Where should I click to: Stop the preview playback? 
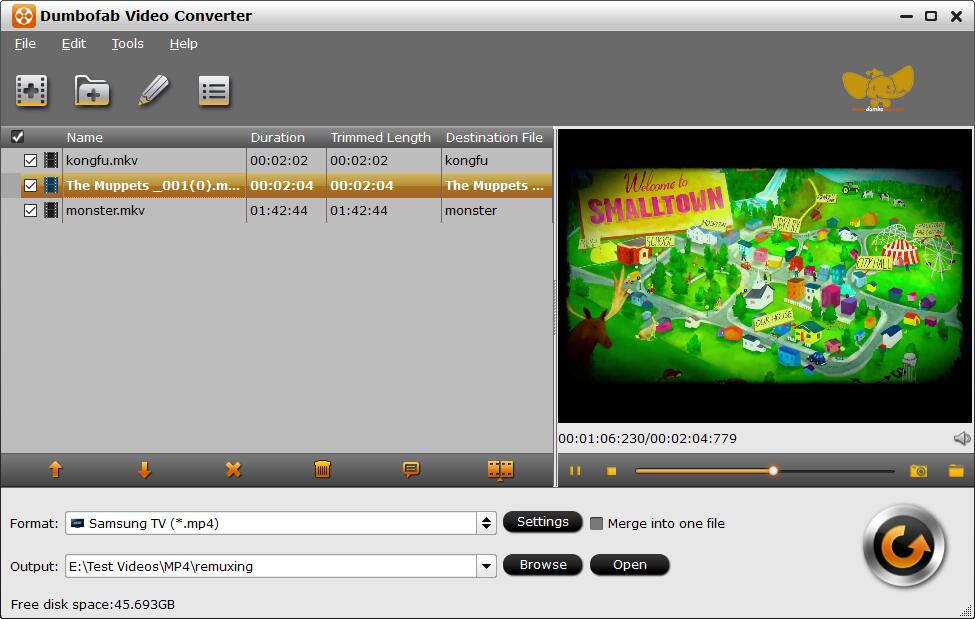click(612, 471)
